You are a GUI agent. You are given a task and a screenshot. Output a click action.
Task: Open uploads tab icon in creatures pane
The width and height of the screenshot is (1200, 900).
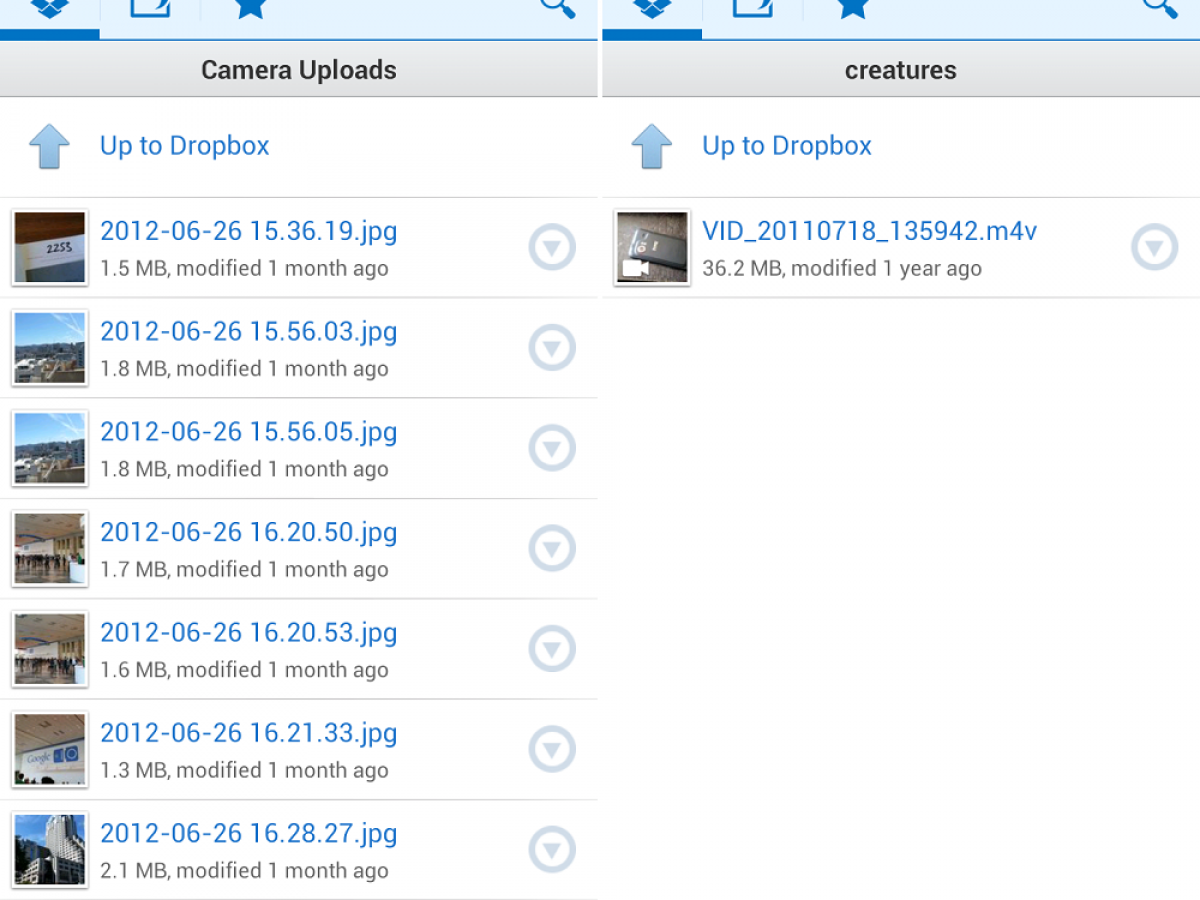752,10
